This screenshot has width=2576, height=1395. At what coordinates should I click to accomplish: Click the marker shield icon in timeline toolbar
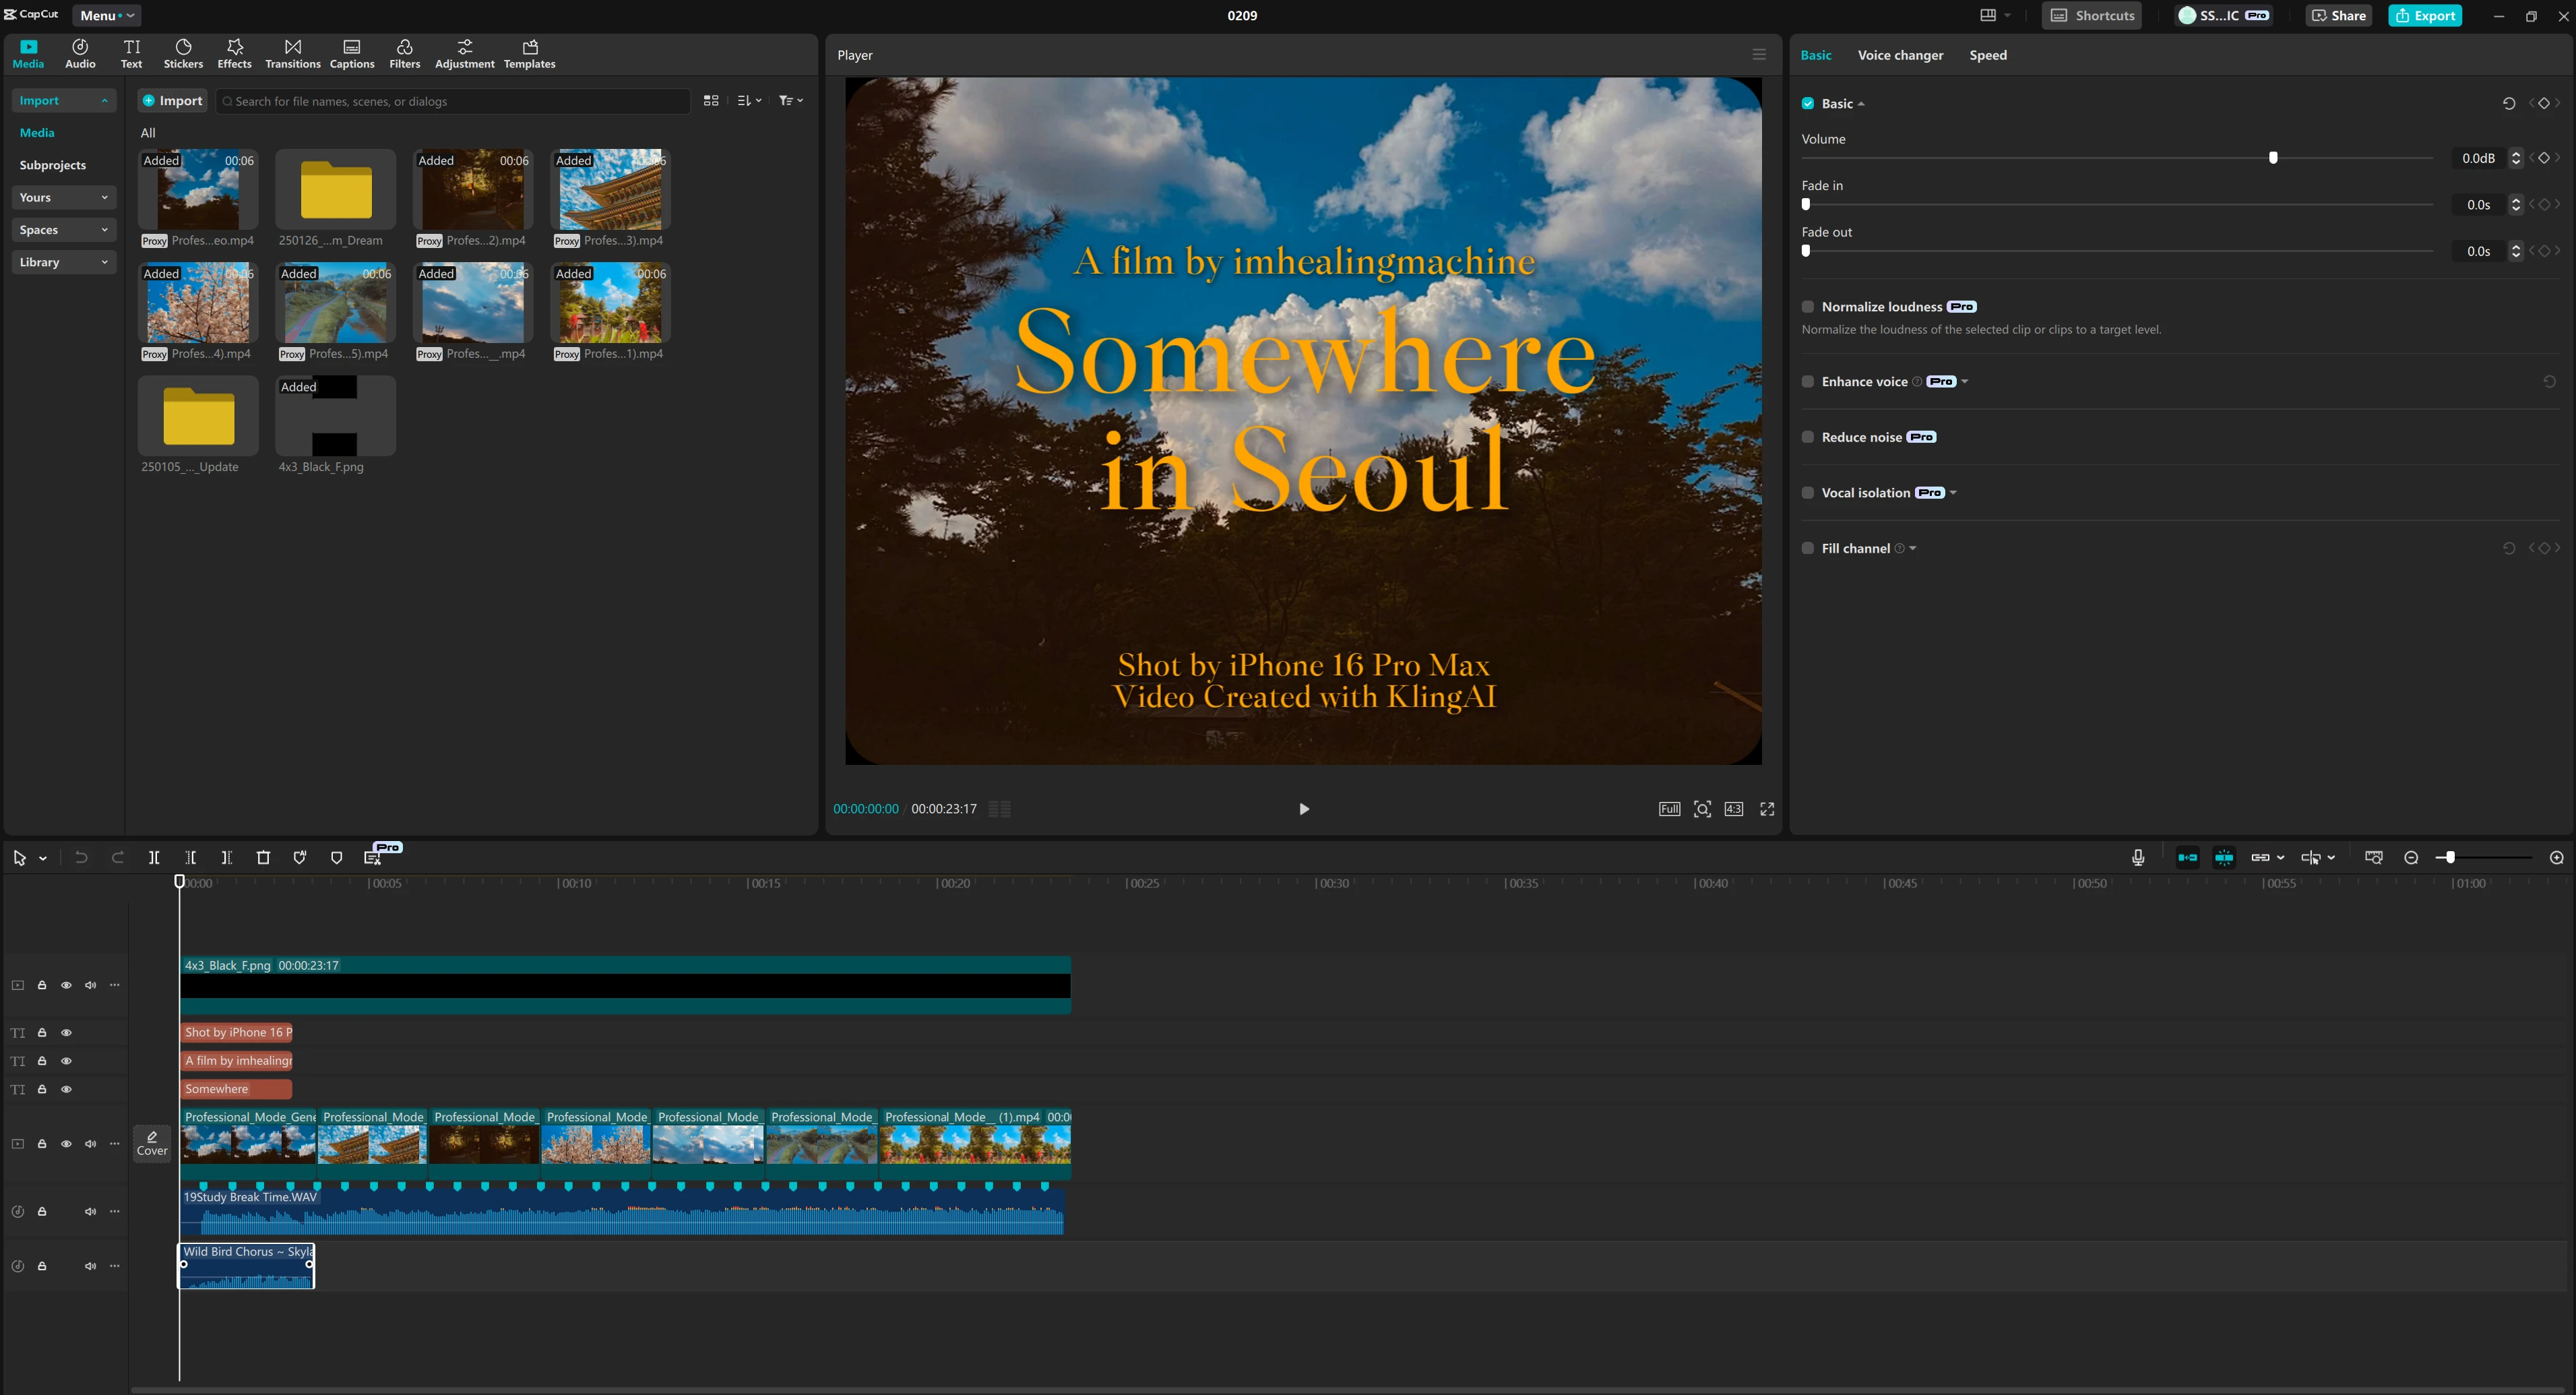(x=336, y=858)
